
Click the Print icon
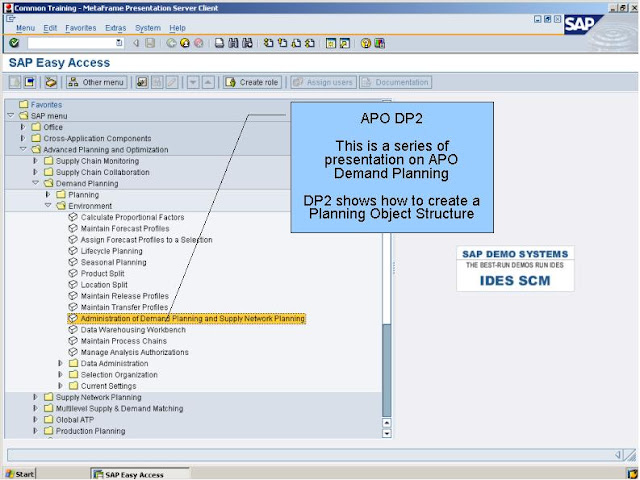click(x=220, y=43)
